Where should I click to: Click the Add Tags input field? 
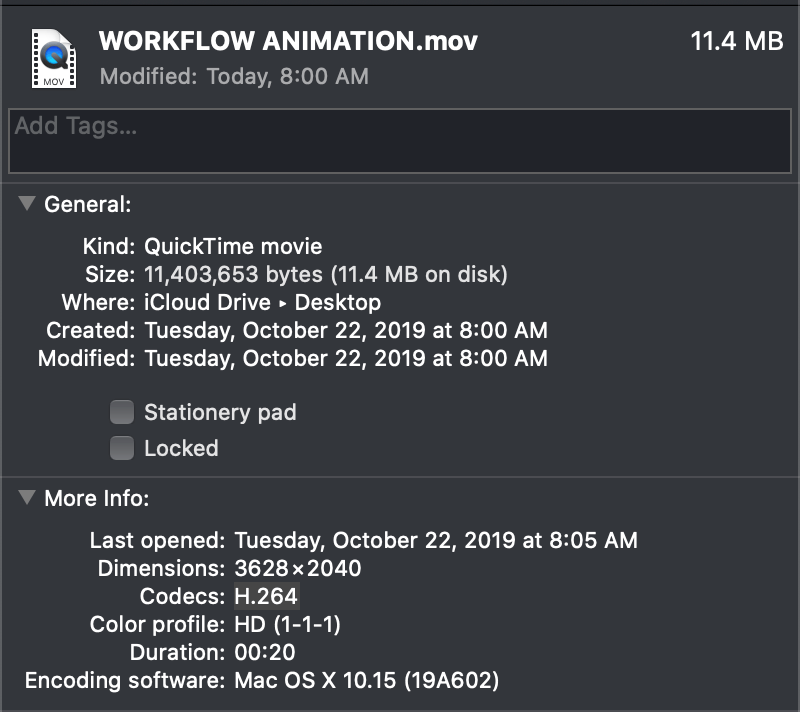(400, 141)
